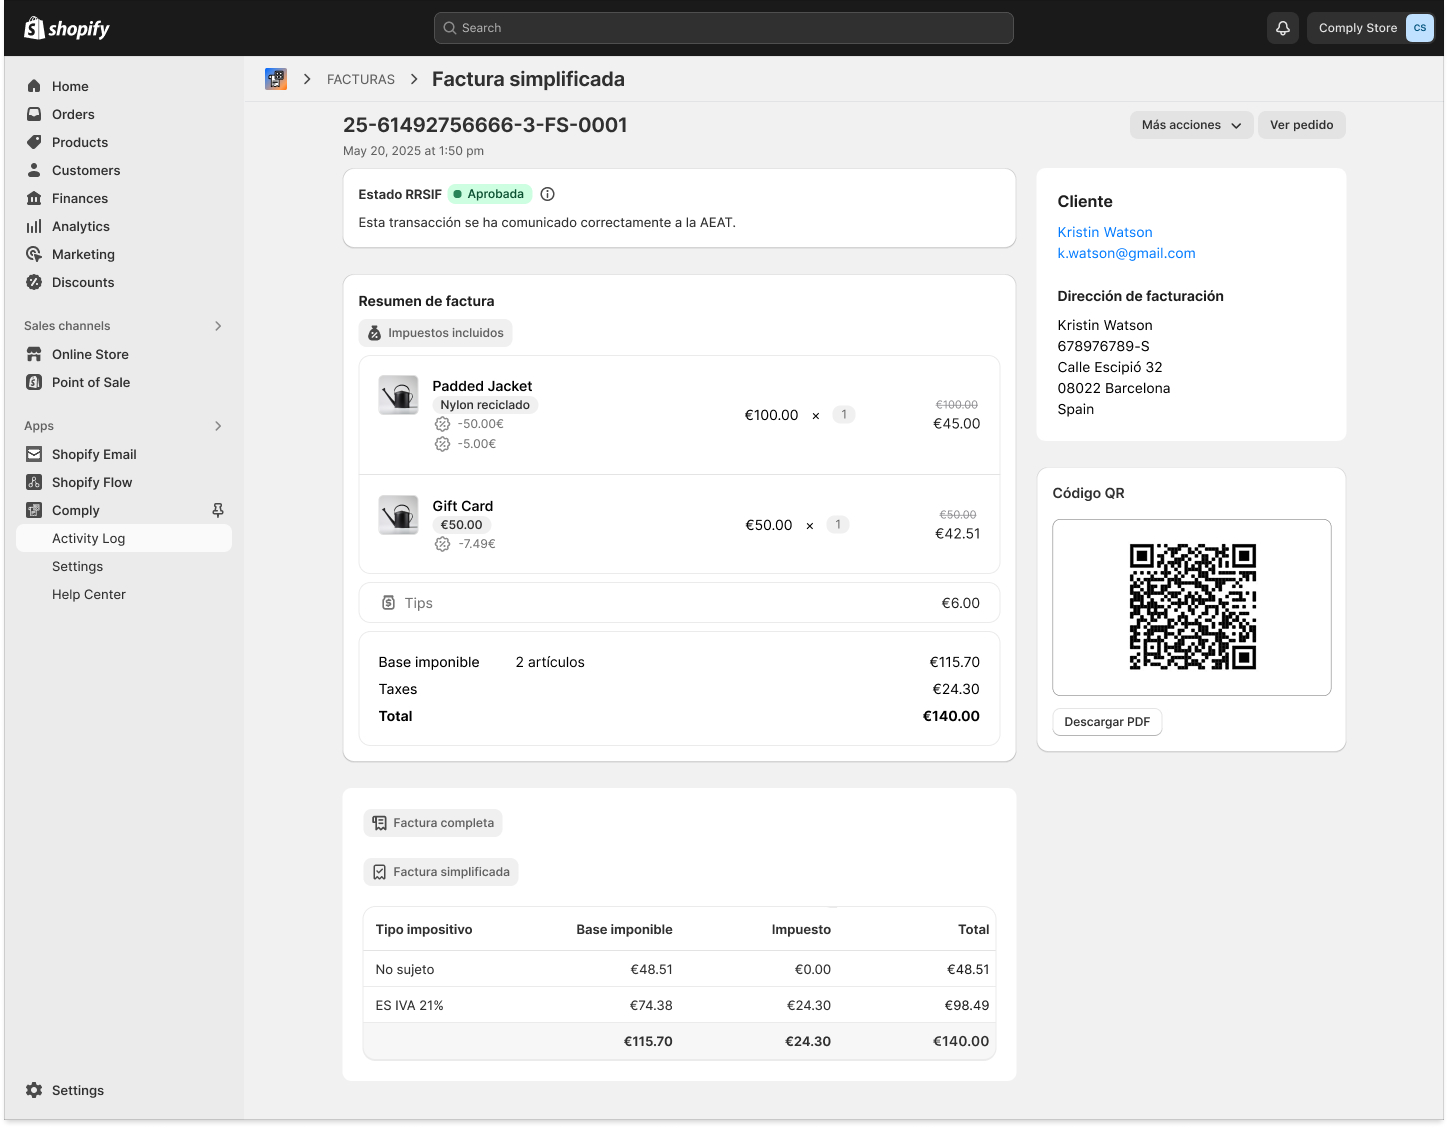Image resolution: width=1448 pixels, height=1128 pixels.
Task: Expand the Sales channels section
Action: point(218,326)
